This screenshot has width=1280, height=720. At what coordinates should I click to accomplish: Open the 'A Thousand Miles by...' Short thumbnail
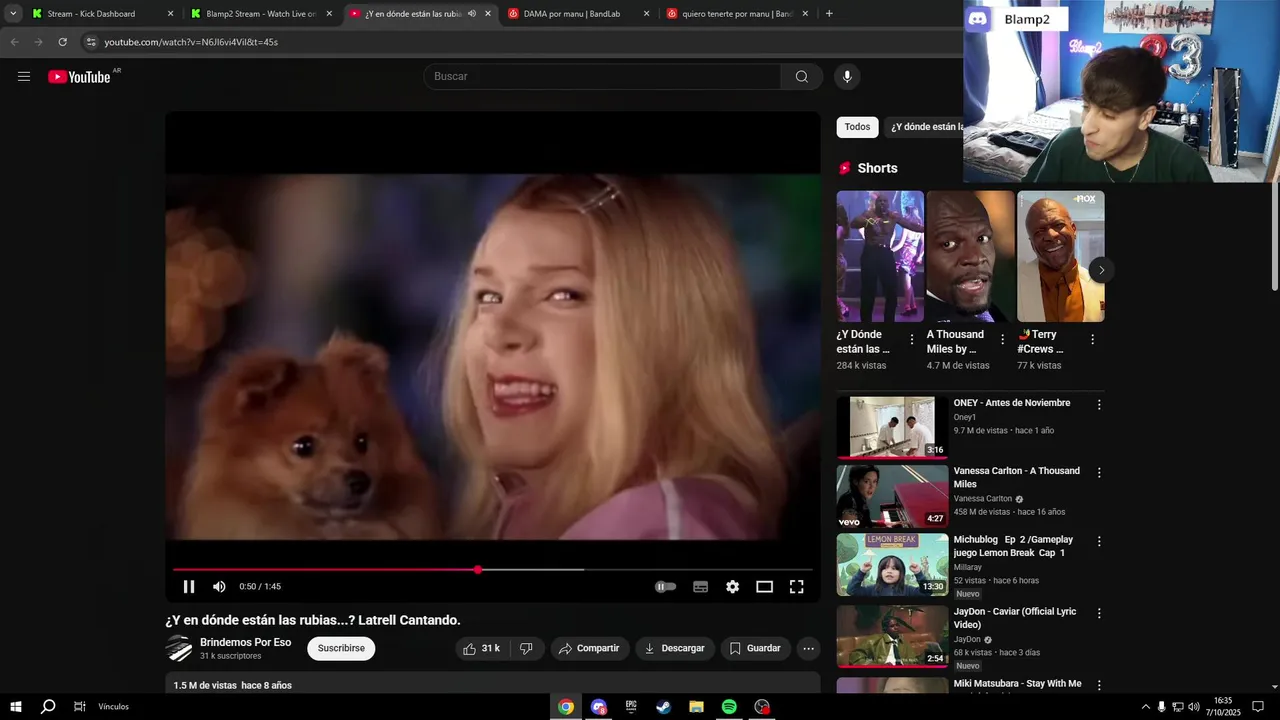[970, 256]
